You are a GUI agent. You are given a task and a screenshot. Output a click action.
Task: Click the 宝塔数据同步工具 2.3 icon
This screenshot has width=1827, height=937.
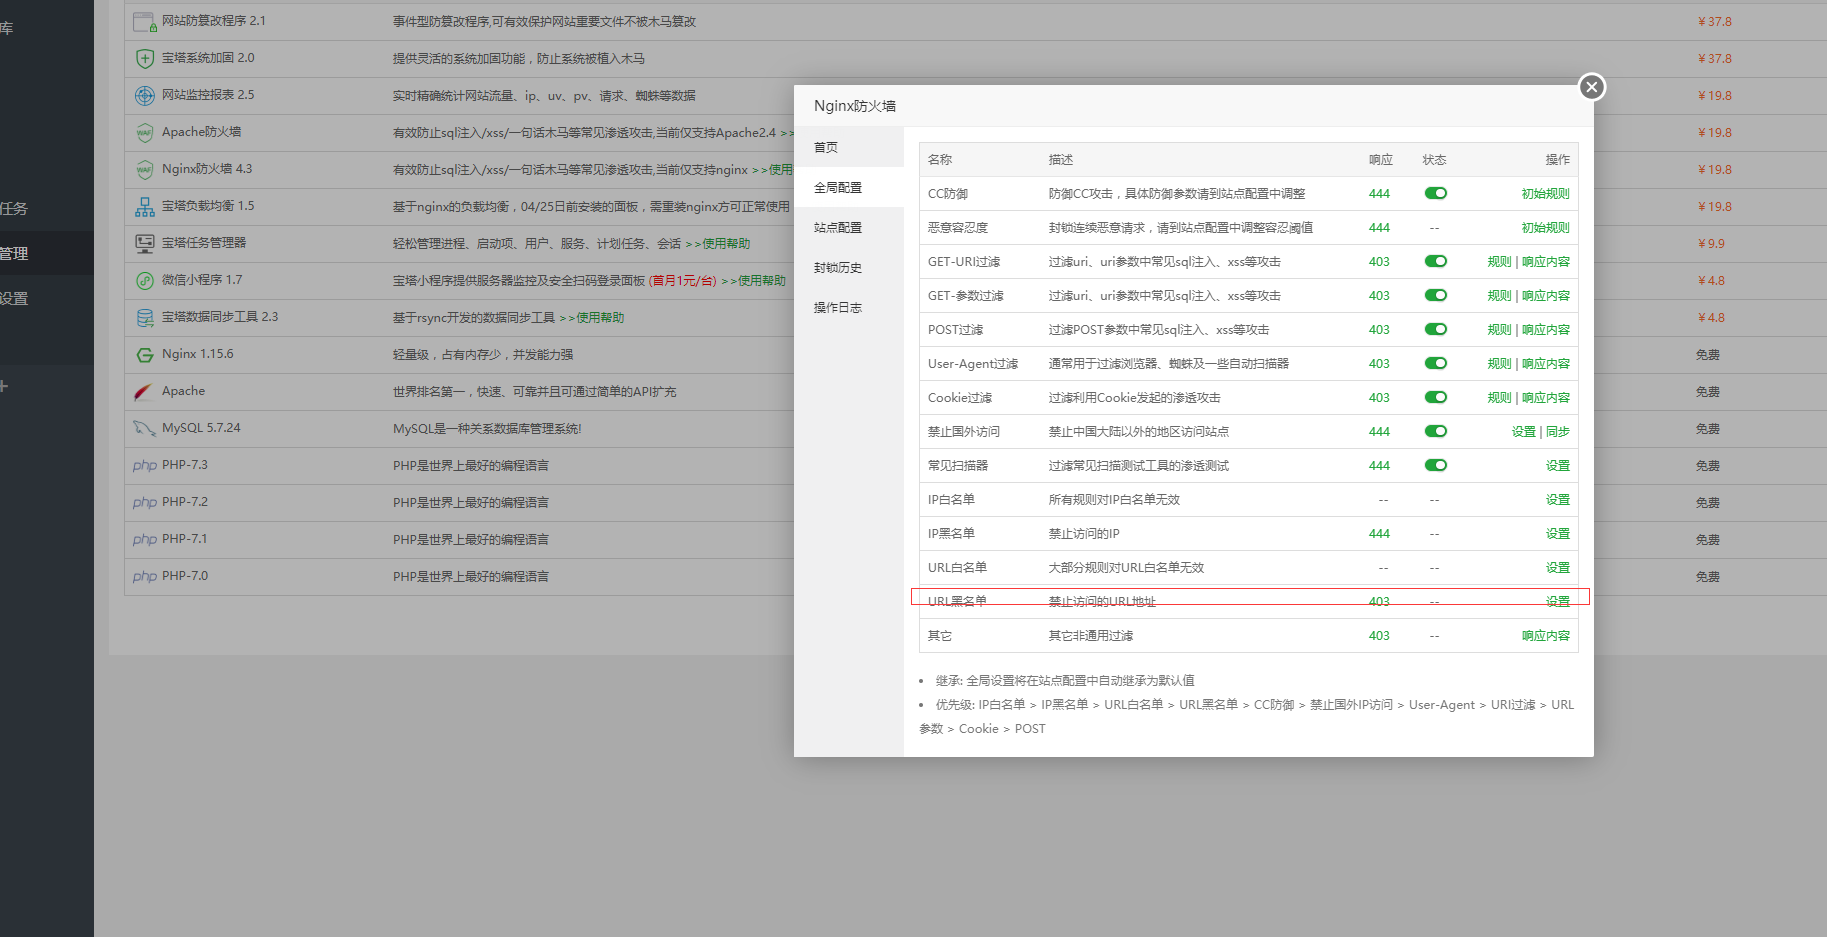144,317
